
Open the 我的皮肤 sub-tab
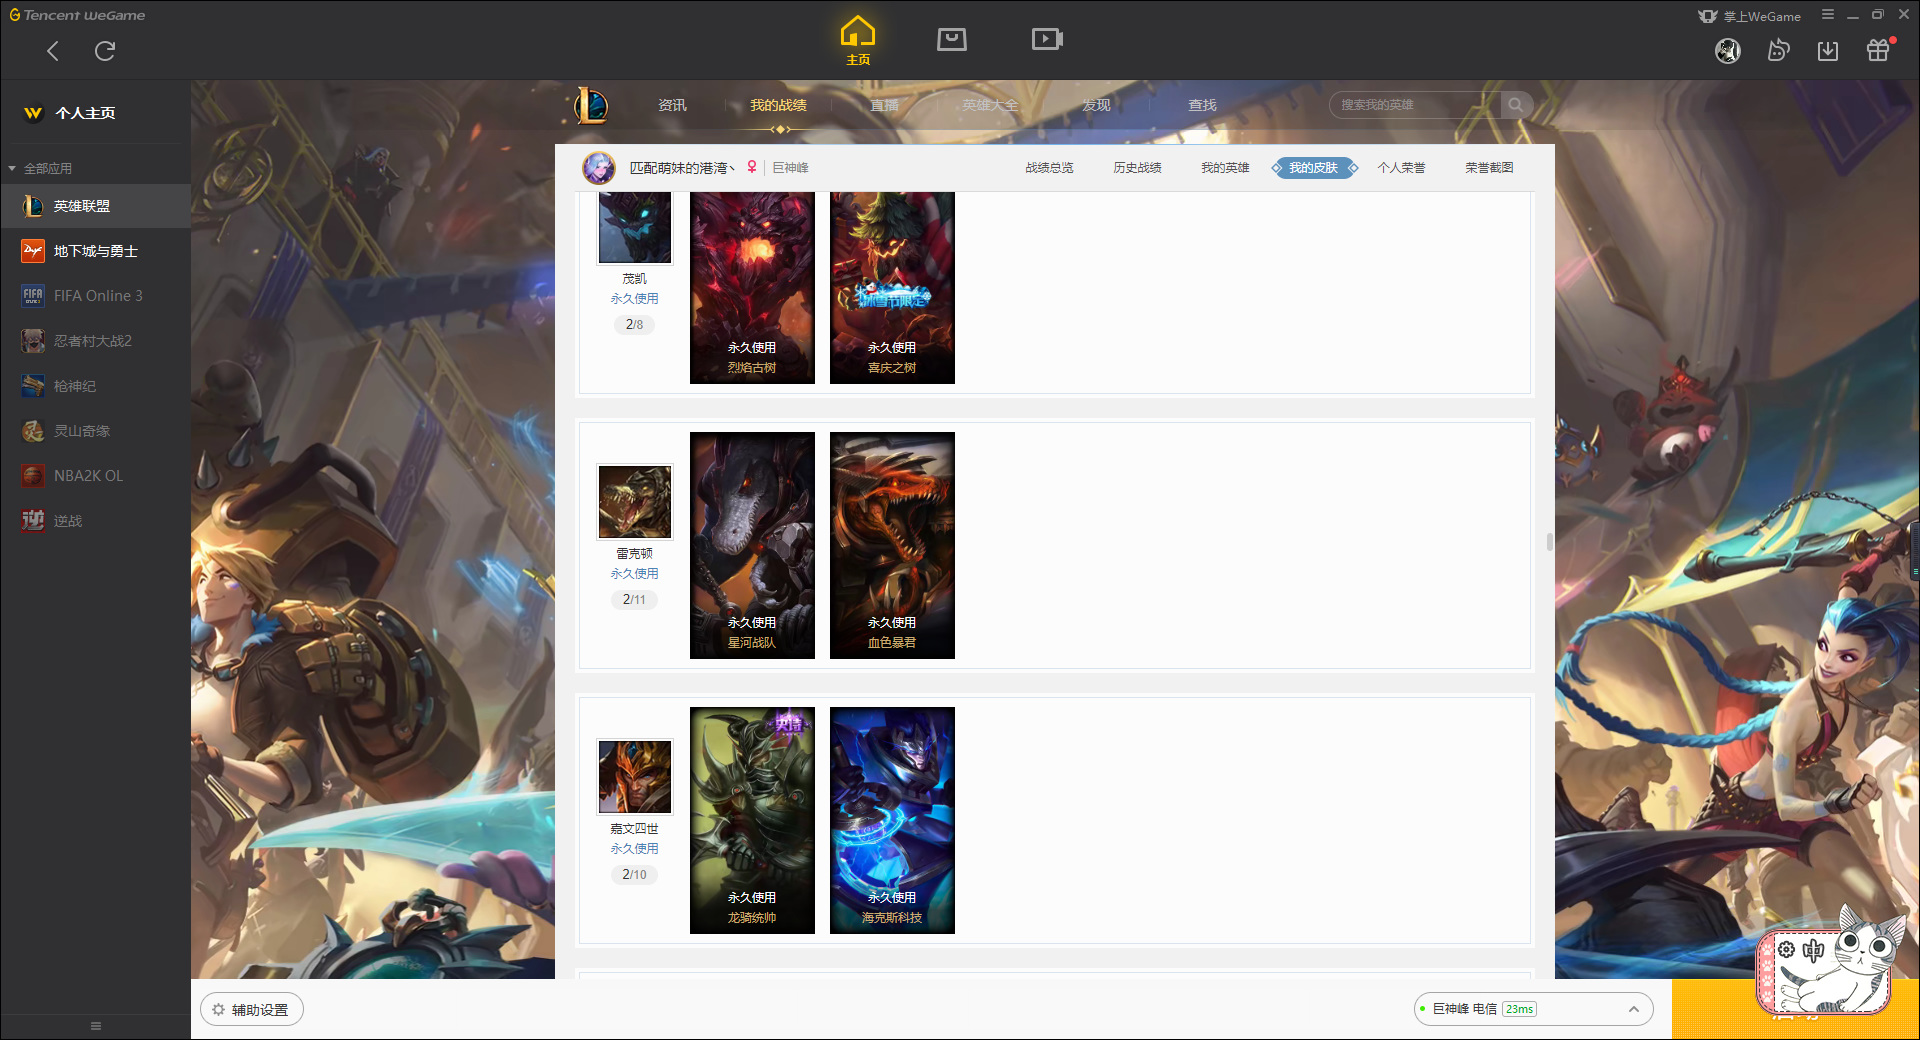[x=1314, y=168]
